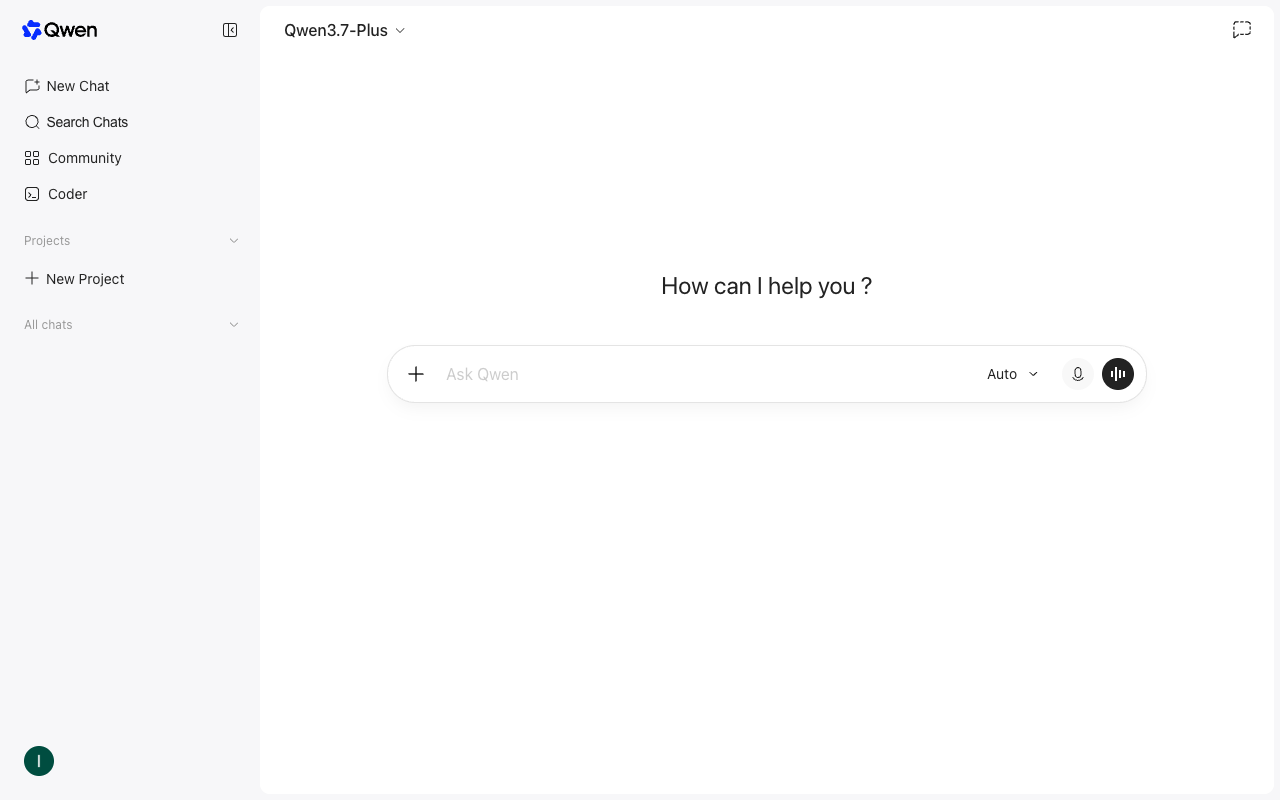Collapse the sidebar panel icon
1280x800 pixels.
230,30
